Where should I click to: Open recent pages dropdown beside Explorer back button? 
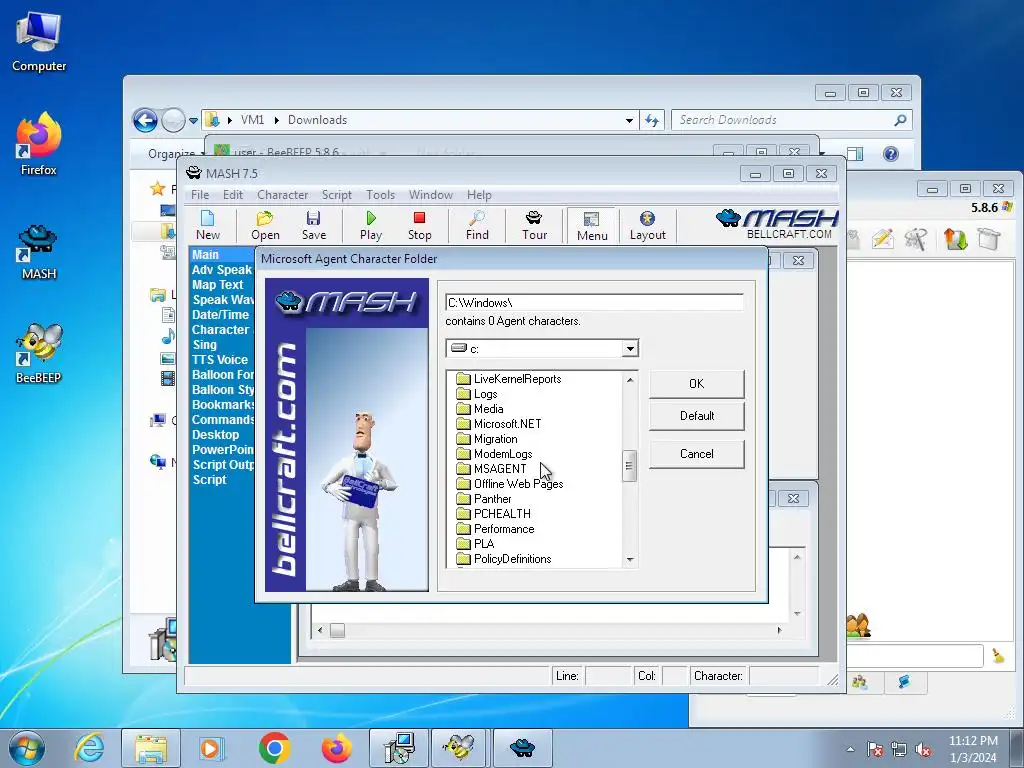click(x=193, y=120)
